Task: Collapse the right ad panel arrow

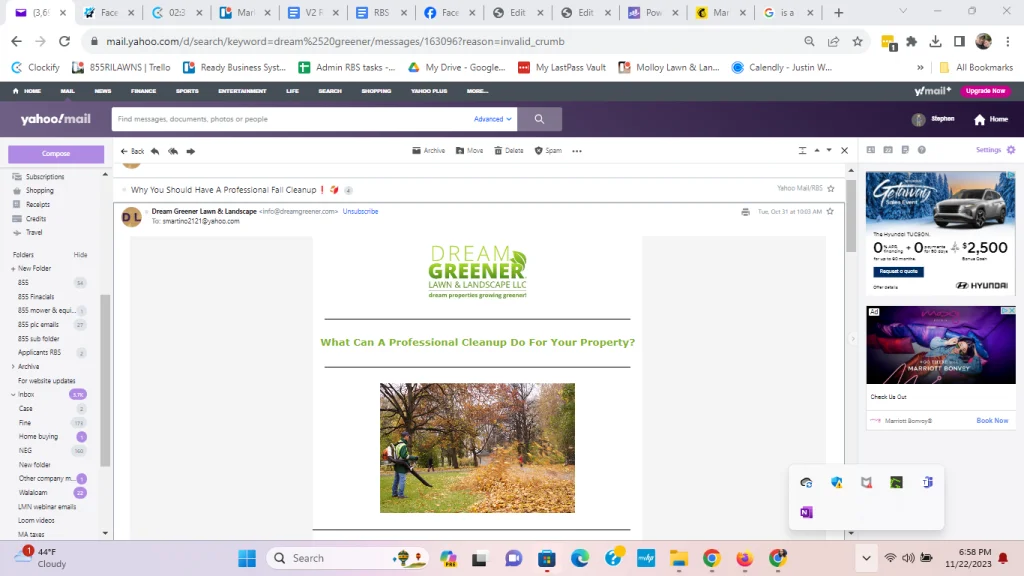Action: tap(852, 338)
